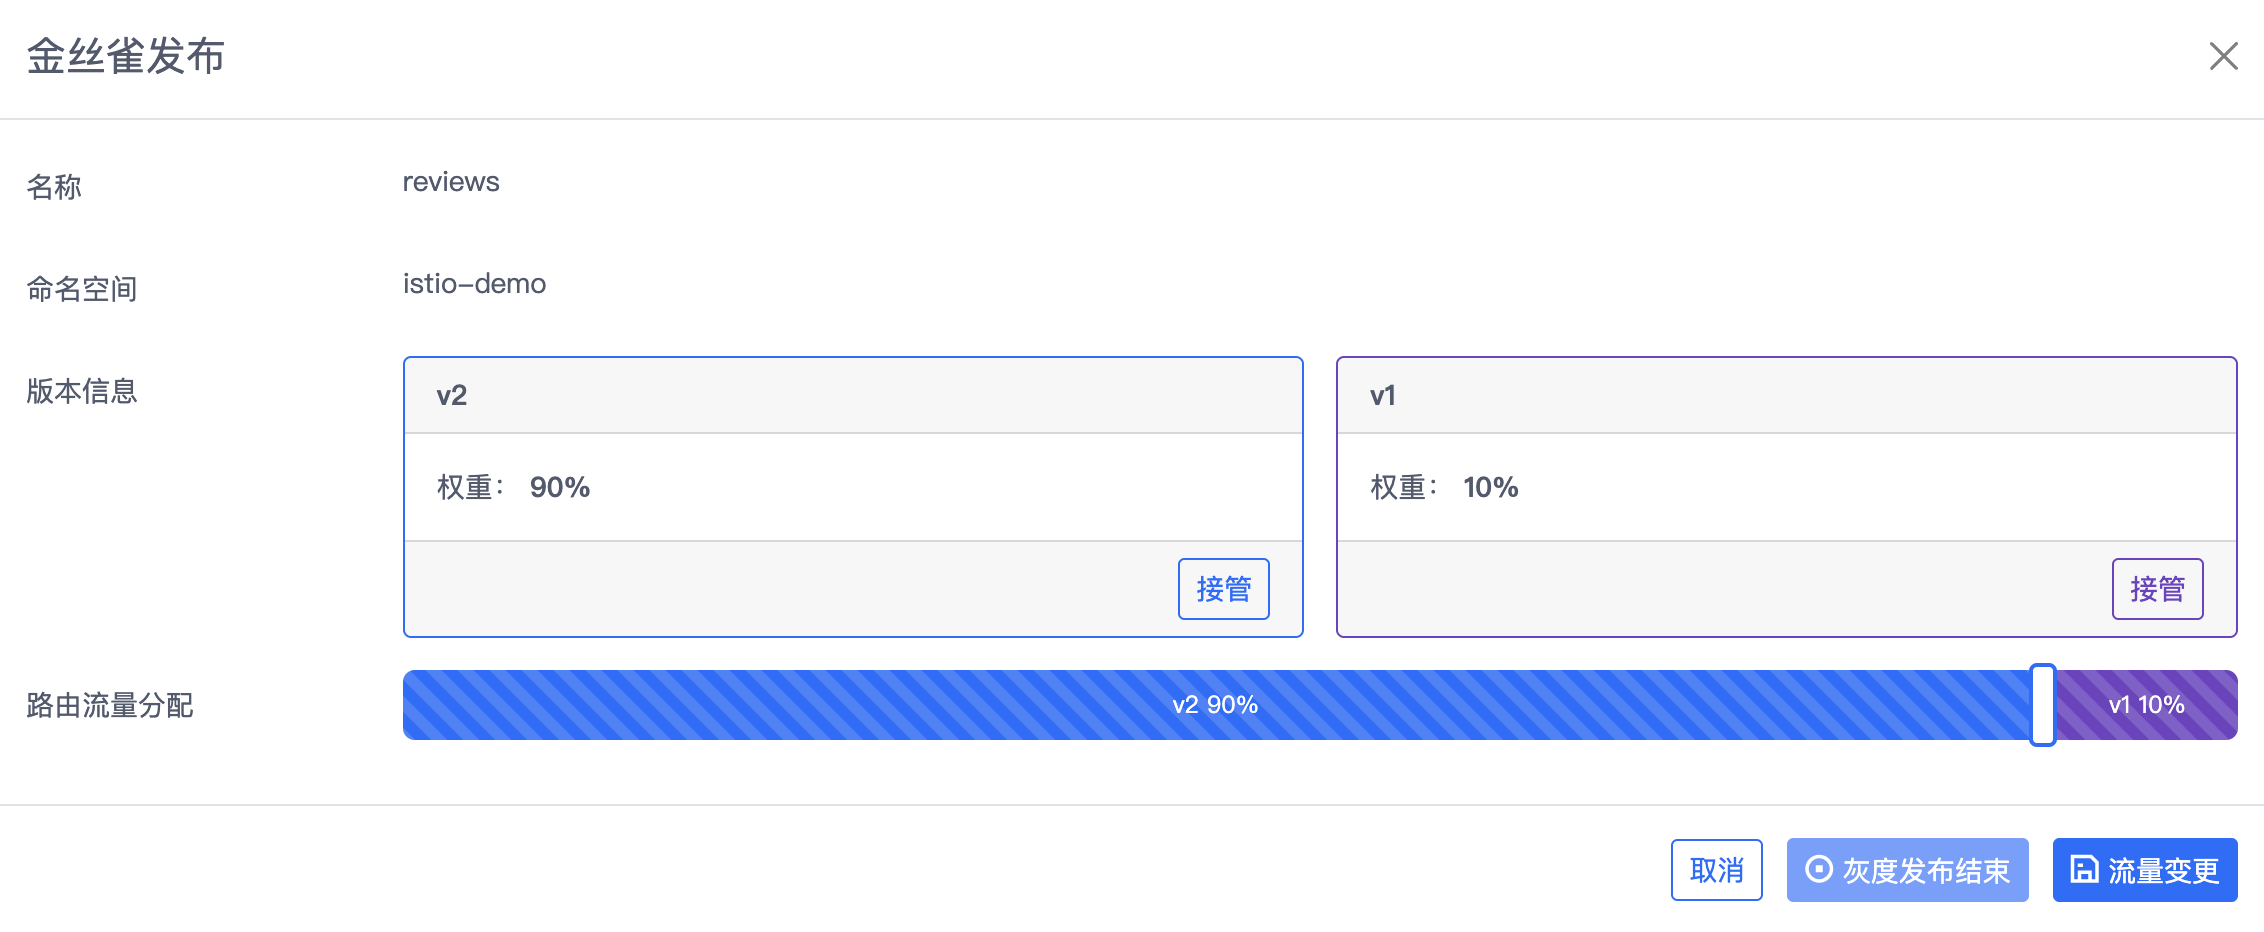The width and height of the screenshot is (2264, 932).
Task: Click the 金丝雀发布 dialog title
Action: (x=126, y=56)
